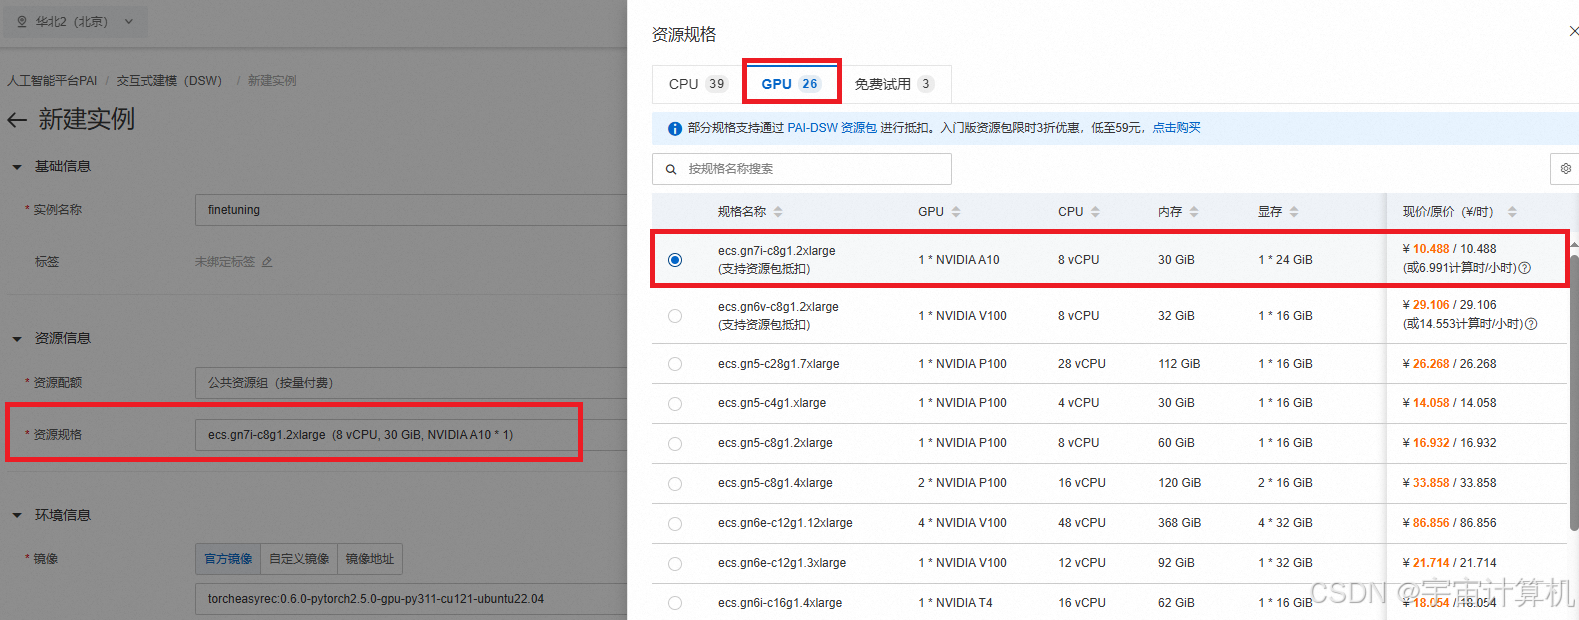
Task: Sort by 显存 column arrows
Action: pyautogui.click(x=1294, y=212)
